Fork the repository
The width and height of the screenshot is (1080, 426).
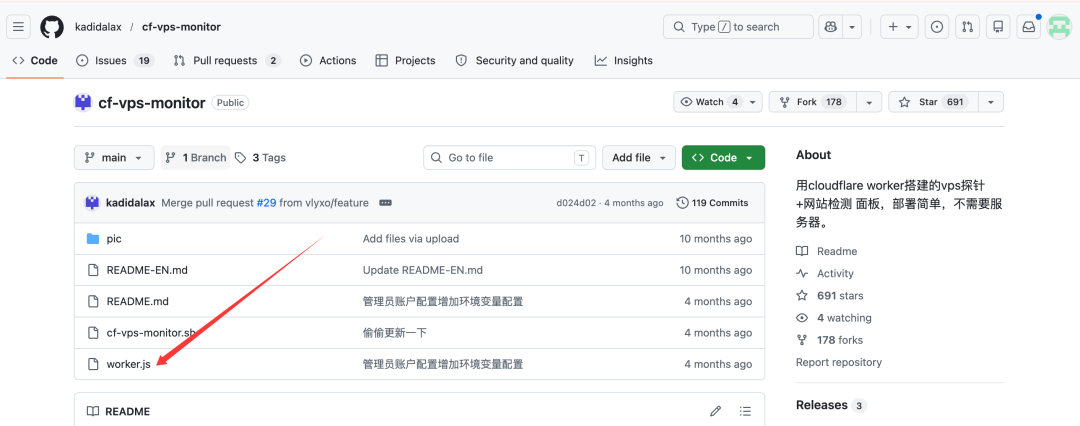point(815,102)
